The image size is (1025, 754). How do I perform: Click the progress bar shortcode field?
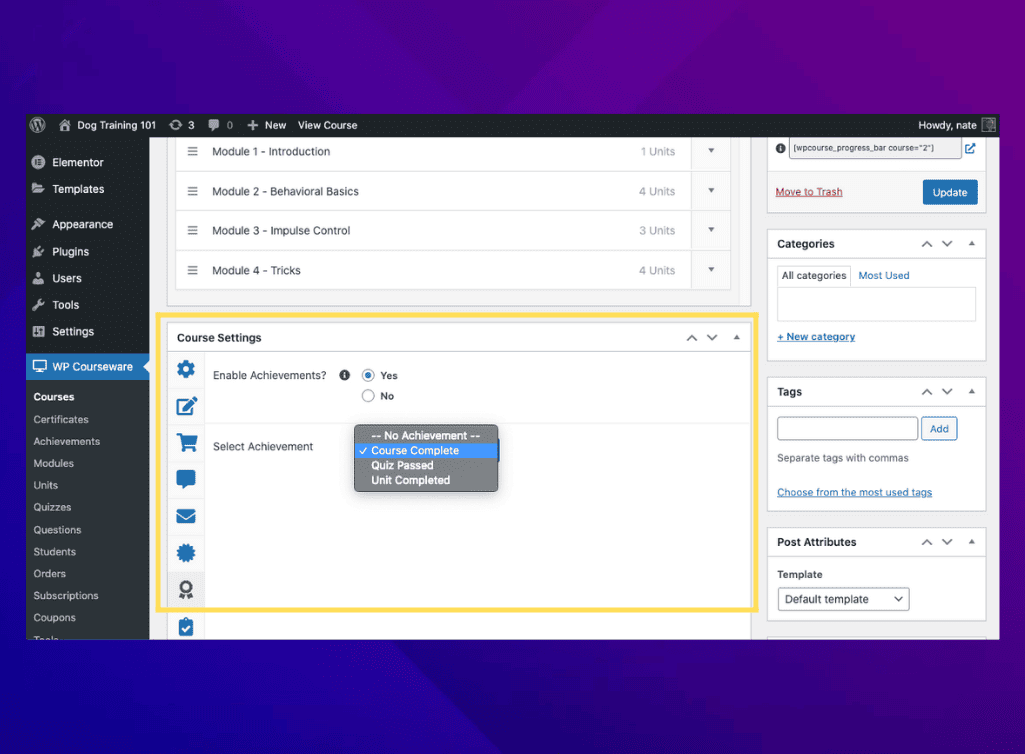click(875, 148)
